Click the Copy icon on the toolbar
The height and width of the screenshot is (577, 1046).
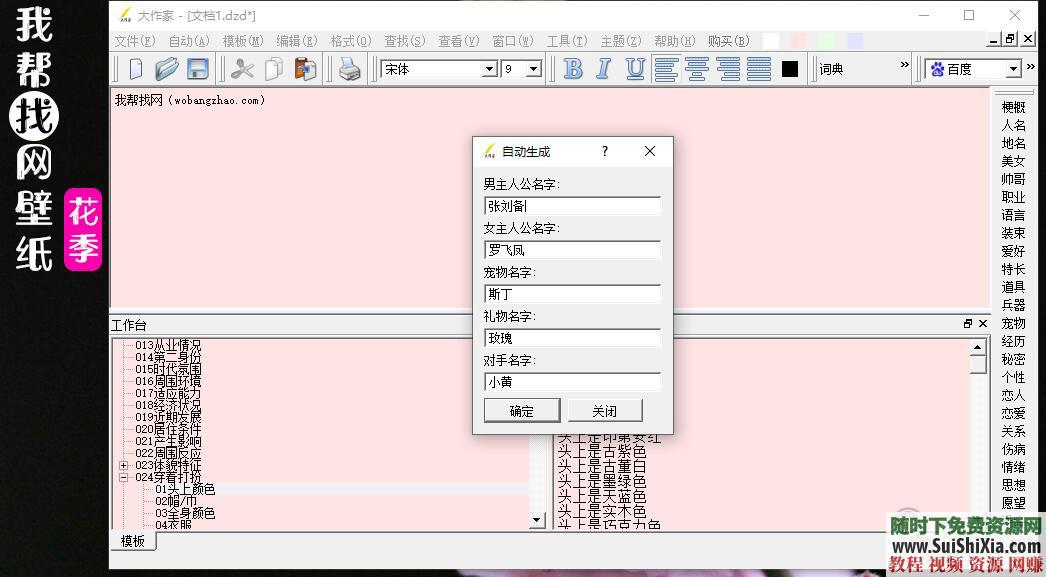pyautogui.click(x=271, y=68)
